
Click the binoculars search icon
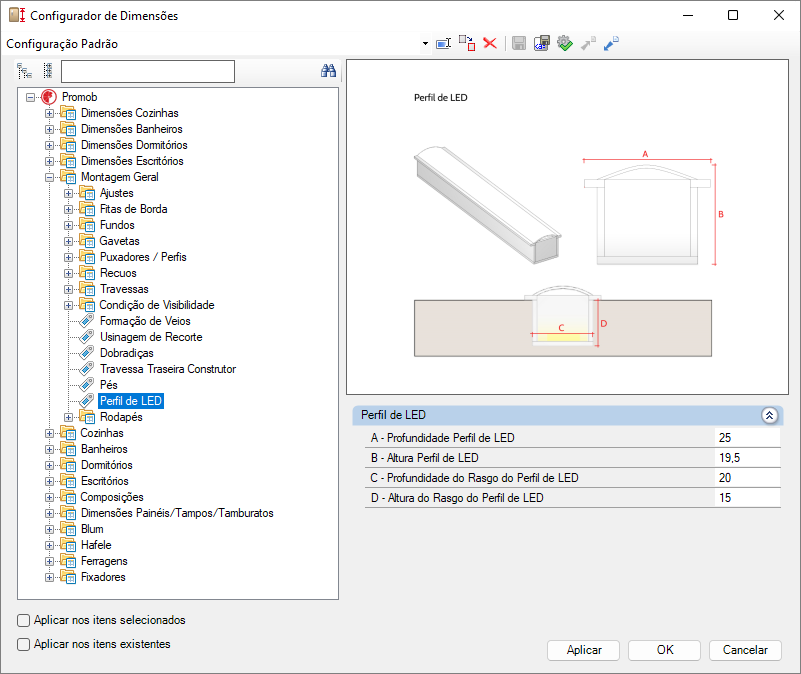coord(327,71)
